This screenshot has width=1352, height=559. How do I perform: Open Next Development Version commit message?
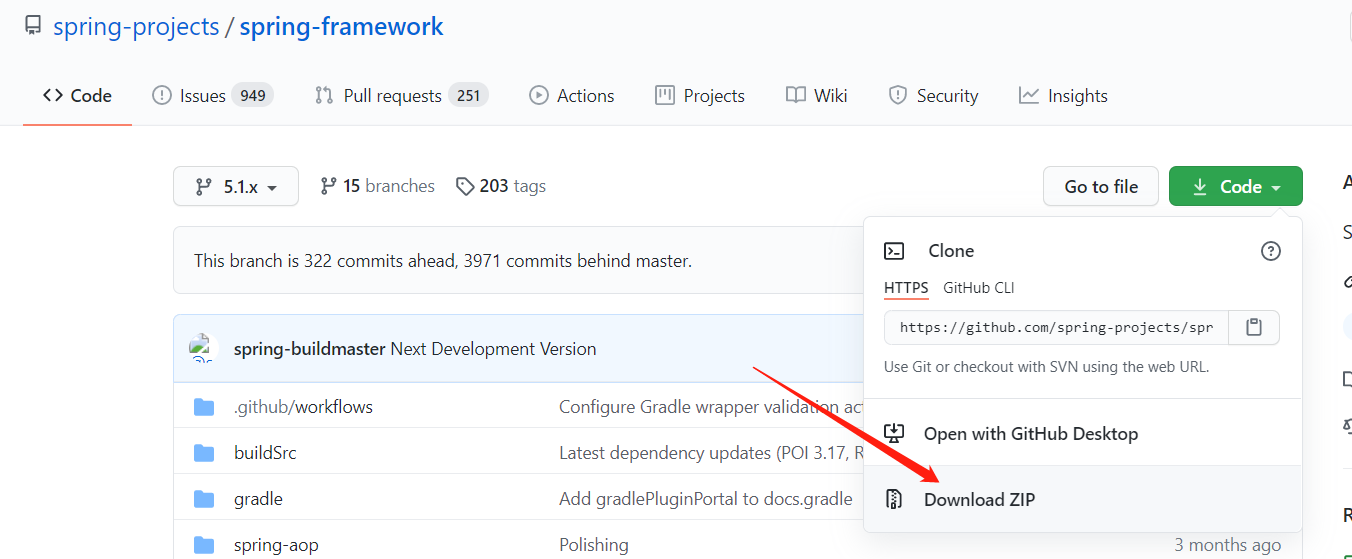(x=494, y=349)
